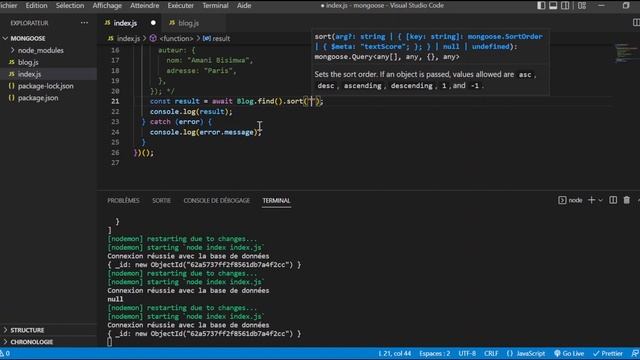Open Affichage menu
This screenshot has height=360, width=640.
pos(107,6)
